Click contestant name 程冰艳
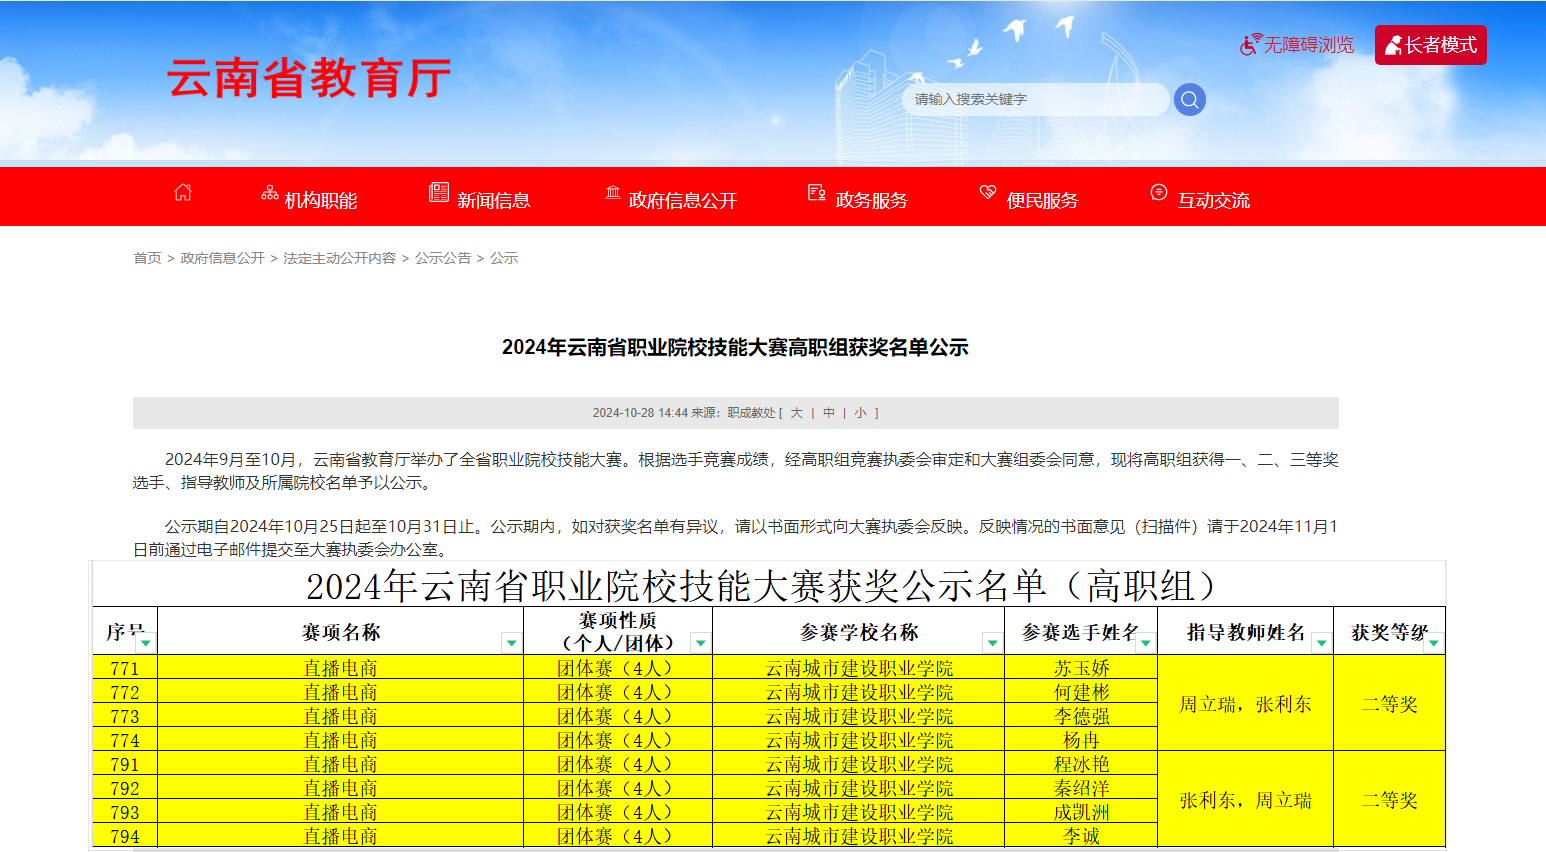Image resolution: width=1546 pixels, height=852 pixels. pos(1081,764)
